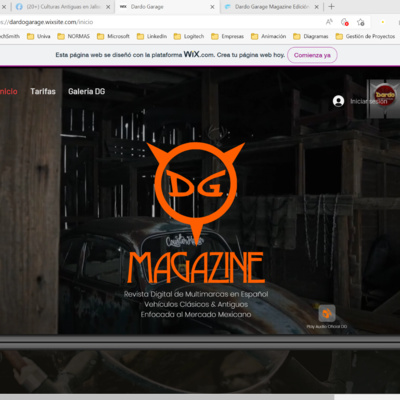Play the Audio Oficial DG icon
The image size is (400, 400).
pyautogui.click(x=327, y=313)
